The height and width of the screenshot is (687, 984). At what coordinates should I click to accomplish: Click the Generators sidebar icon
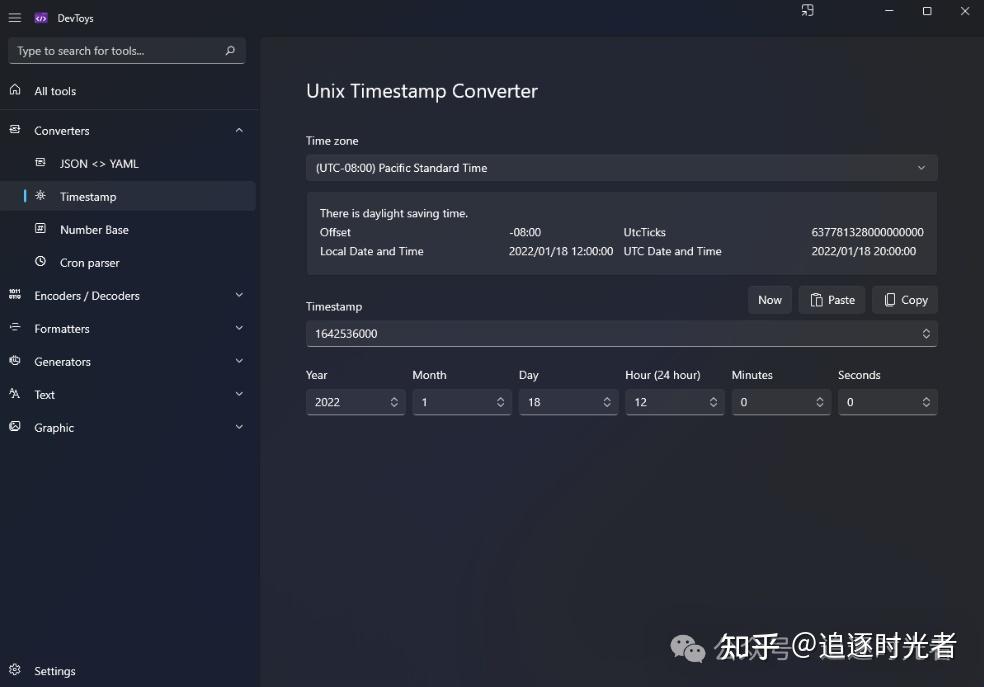coord(15,361)
